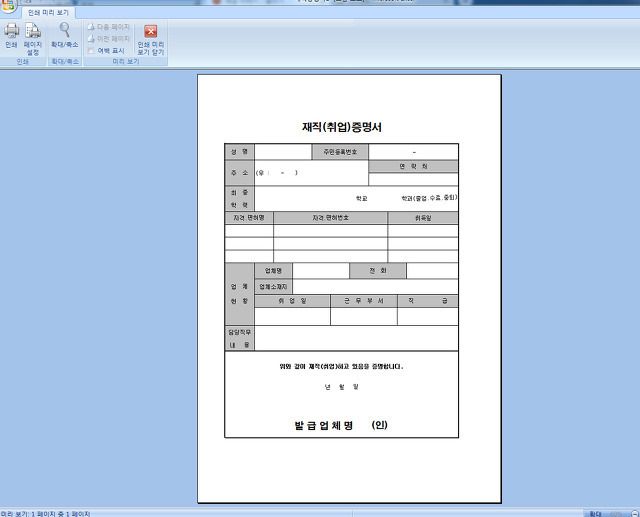The width and height of the screenshot is (640, 517).
Task: Click the '취득일' column header
Action: tap(423, 218)
